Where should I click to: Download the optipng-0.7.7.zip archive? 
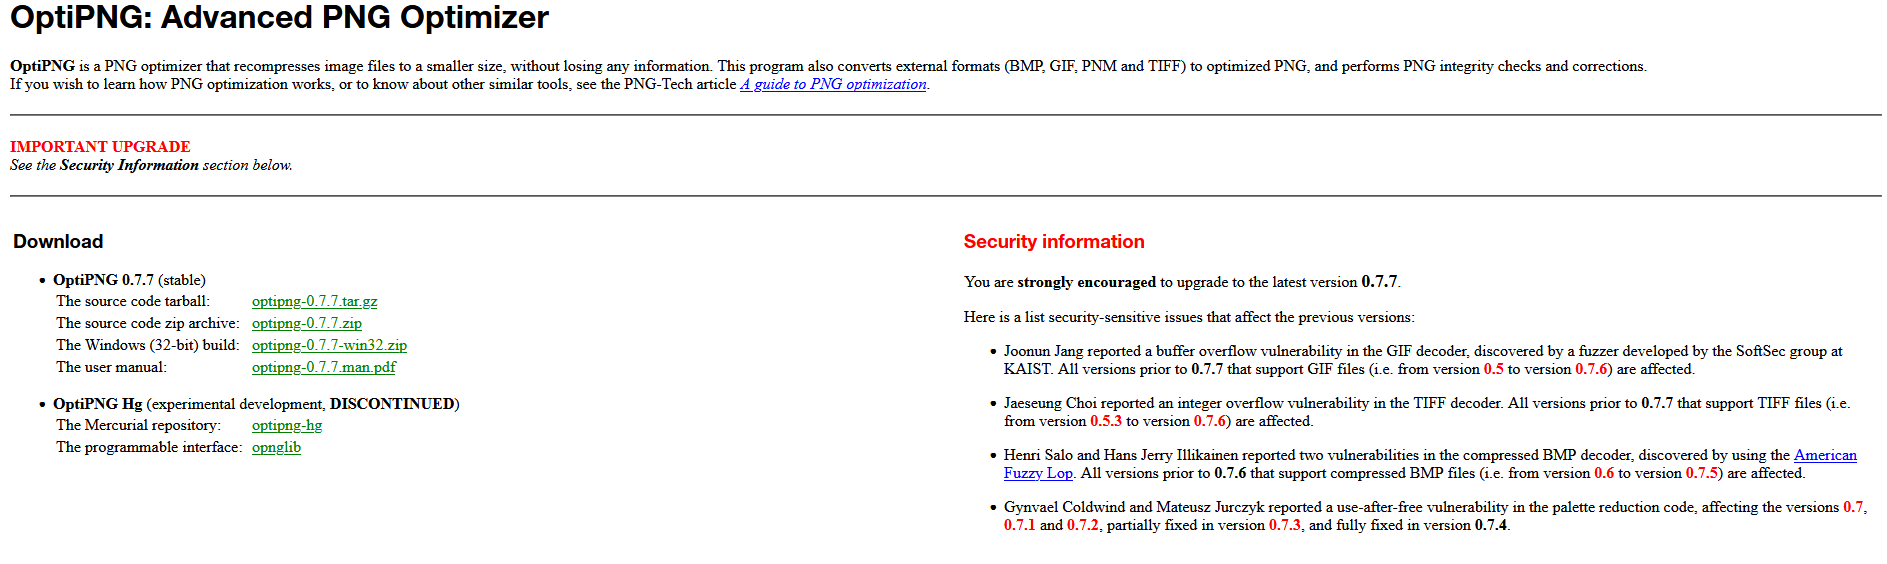click(x=307, y=323)
